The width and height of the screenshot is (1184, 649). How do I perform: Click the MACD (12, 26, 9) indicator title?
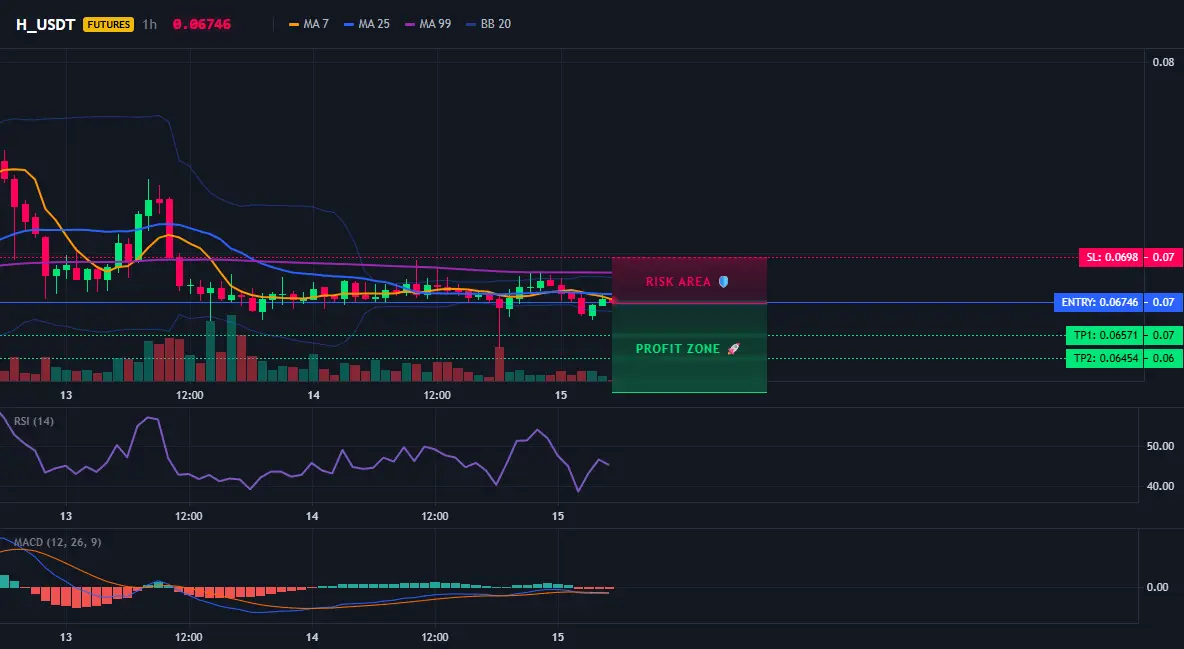[x=57, y=542]
